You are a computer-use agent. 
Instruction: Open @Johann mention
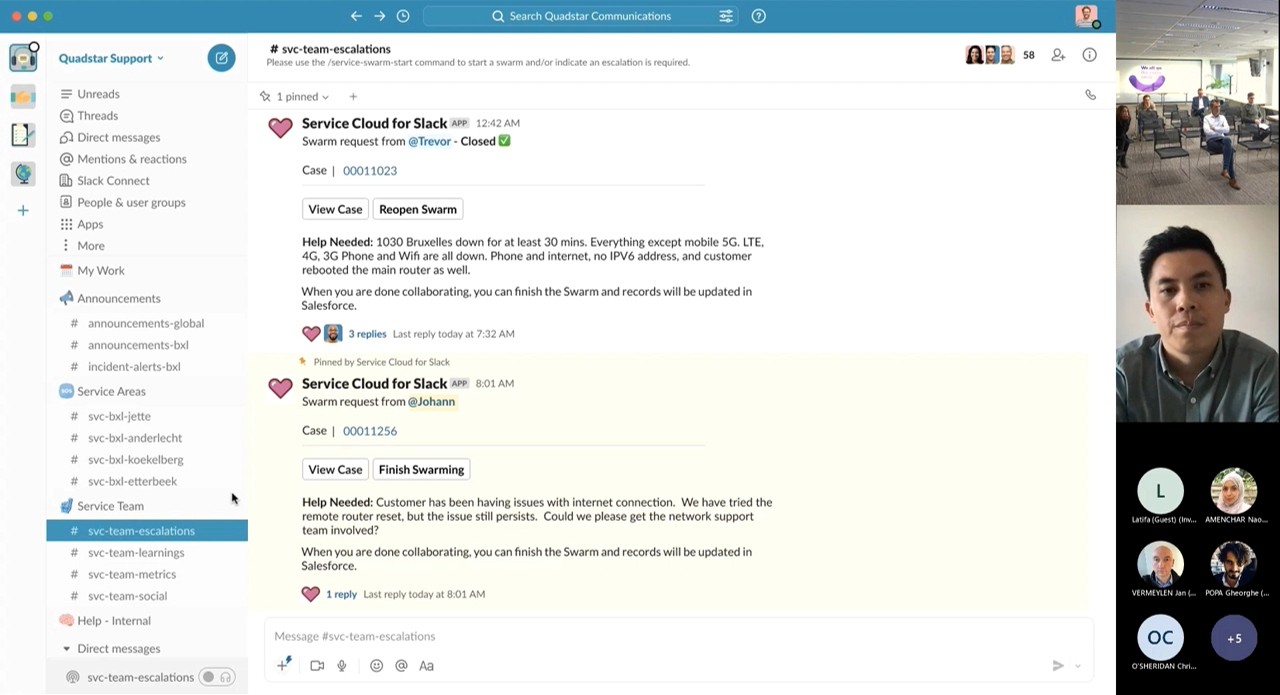(431, 401)
